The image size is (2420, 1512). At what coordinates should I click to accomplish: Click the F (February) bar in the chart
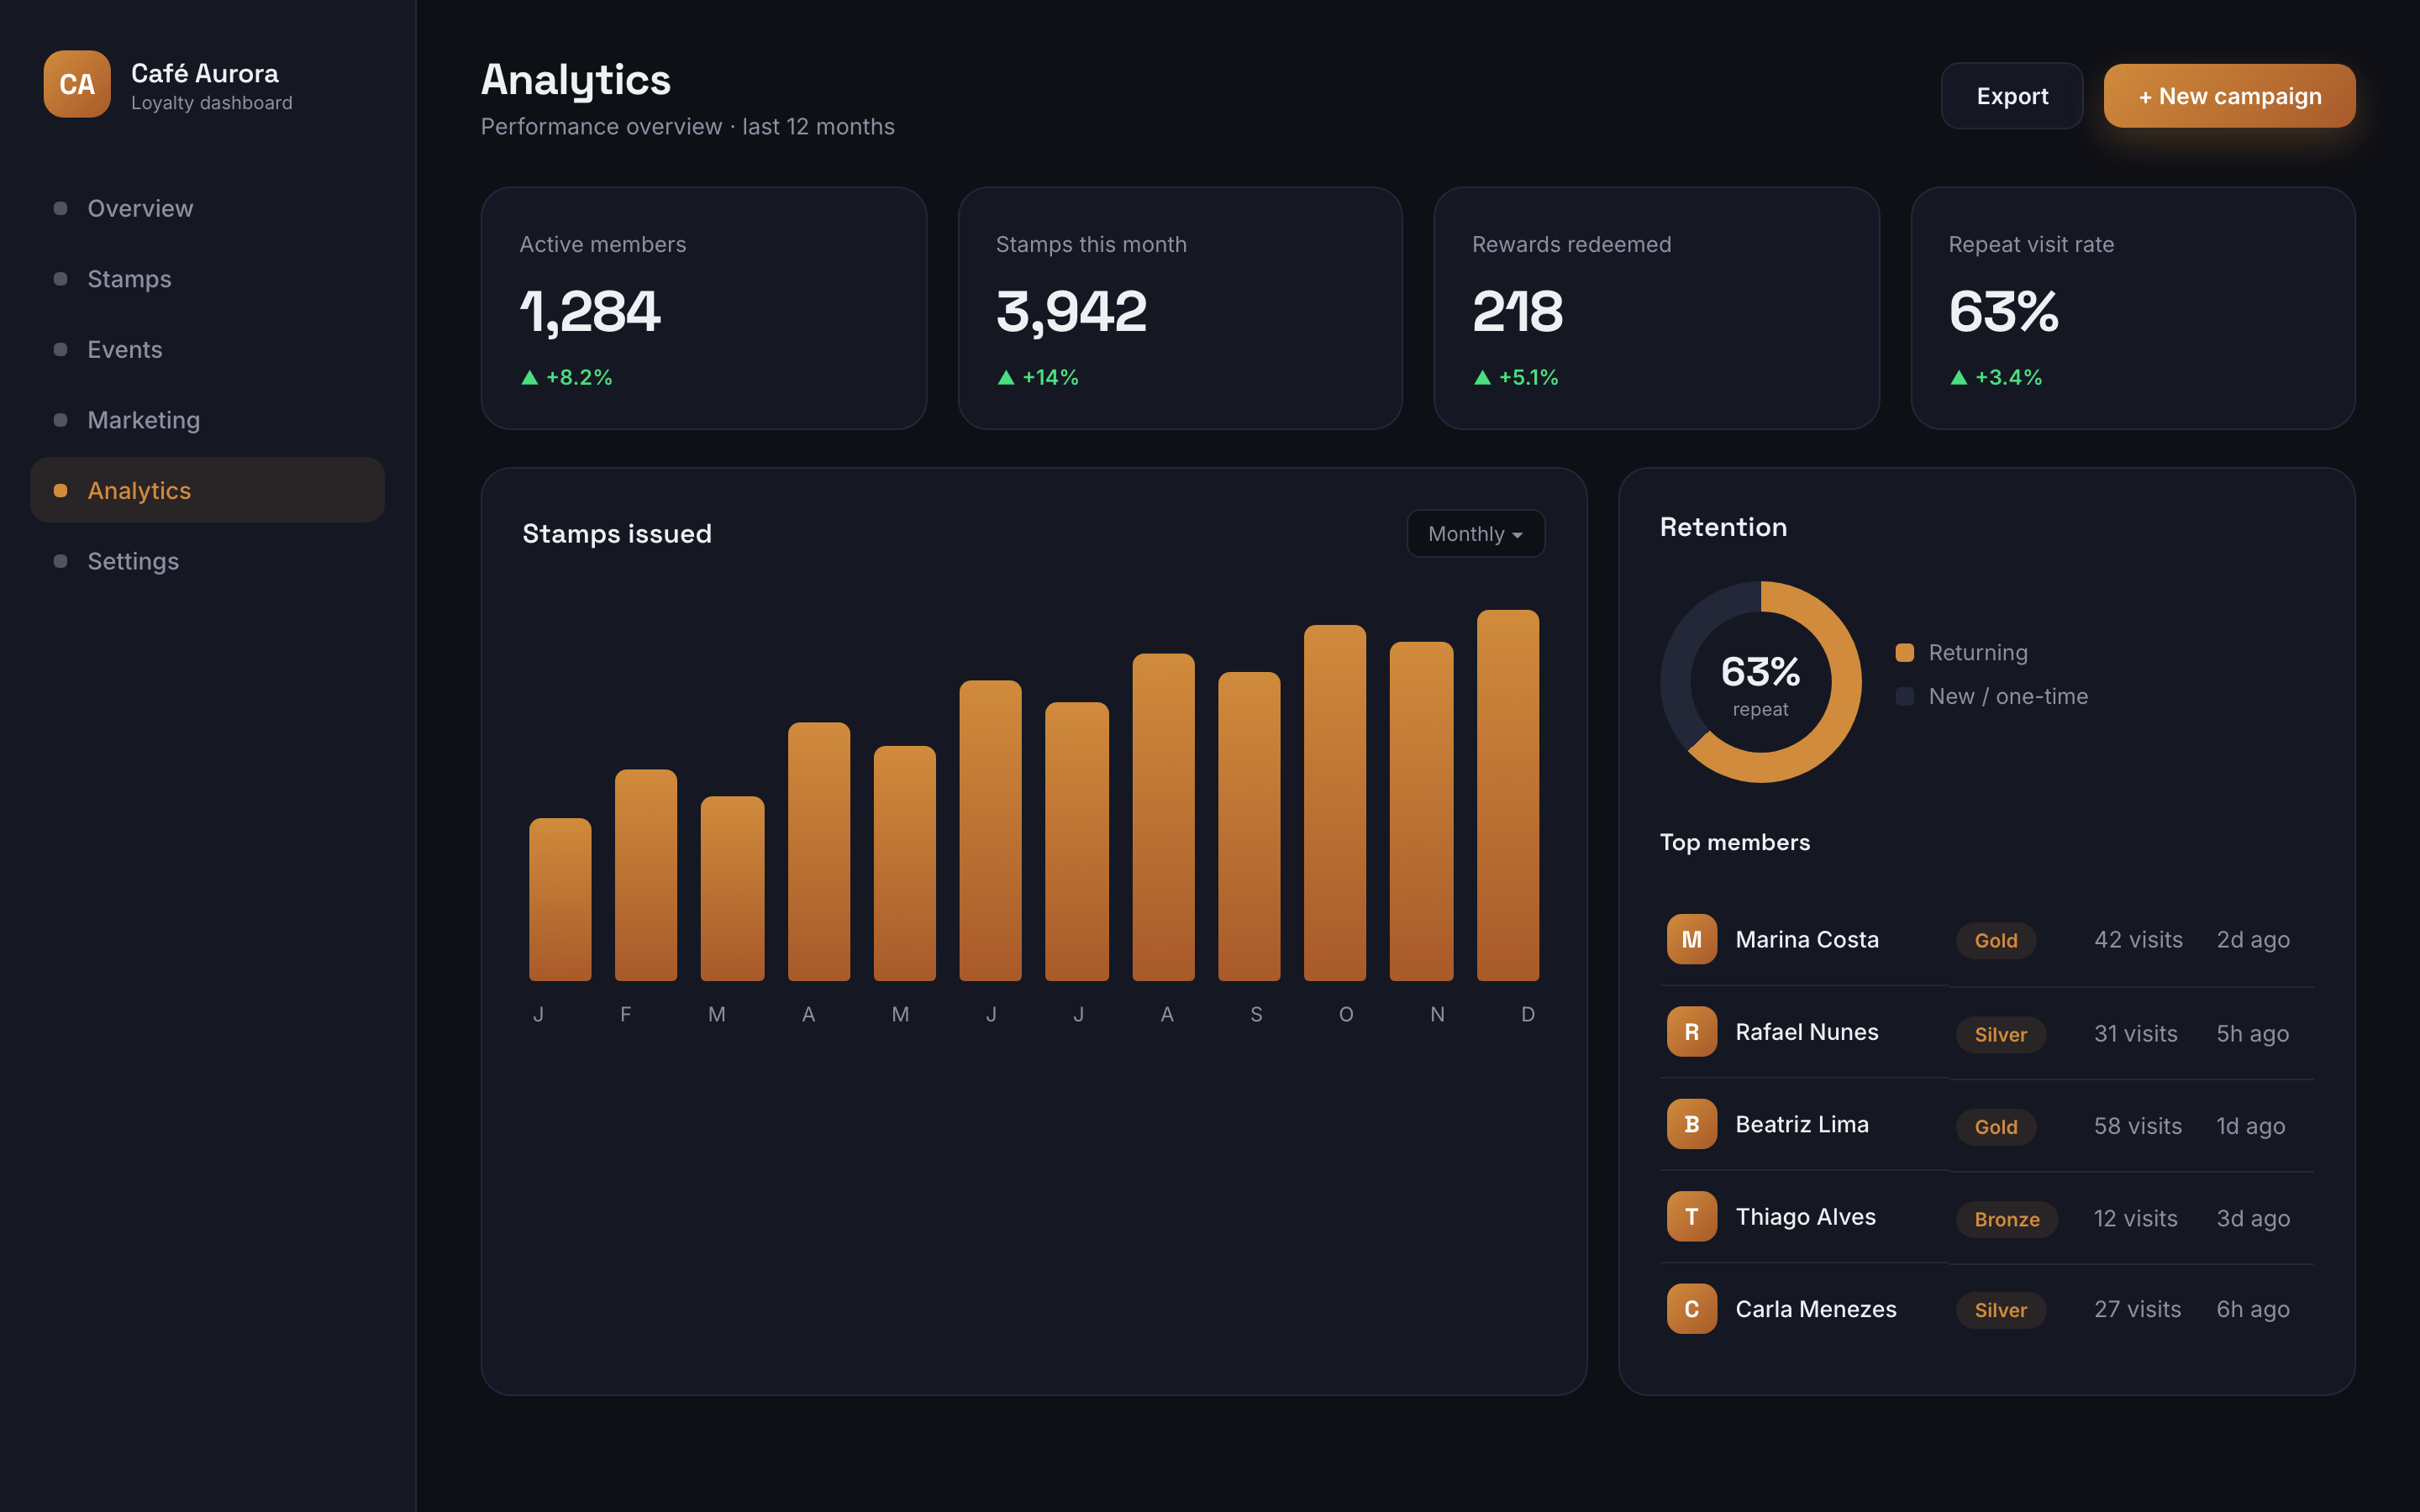click(646, 875)
